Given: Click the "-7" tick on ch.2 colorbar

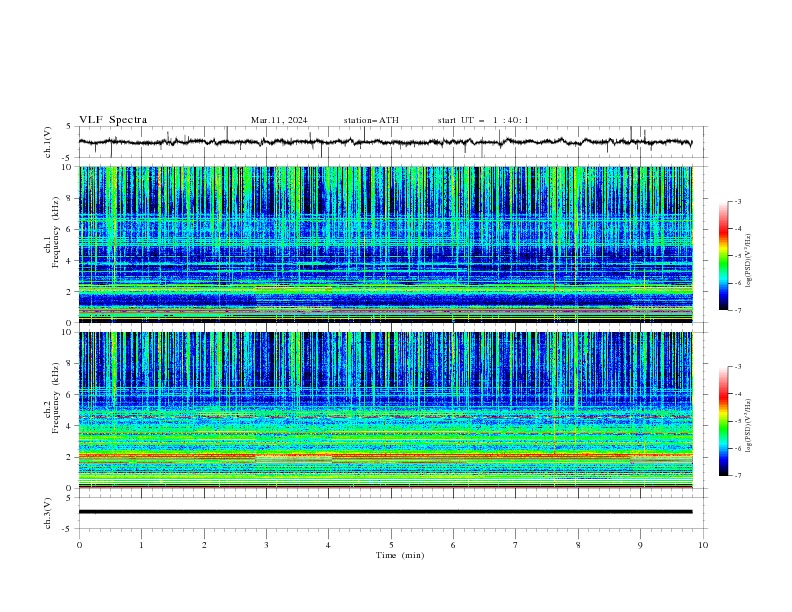Looking at the screenshot, I should tap(738, 475).
